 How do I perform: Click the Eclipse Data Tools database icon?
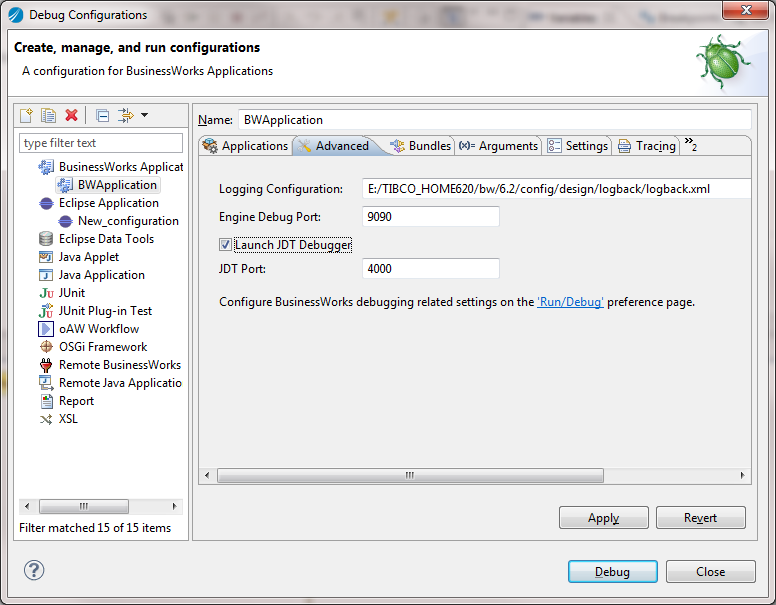(x=46, y=239)
